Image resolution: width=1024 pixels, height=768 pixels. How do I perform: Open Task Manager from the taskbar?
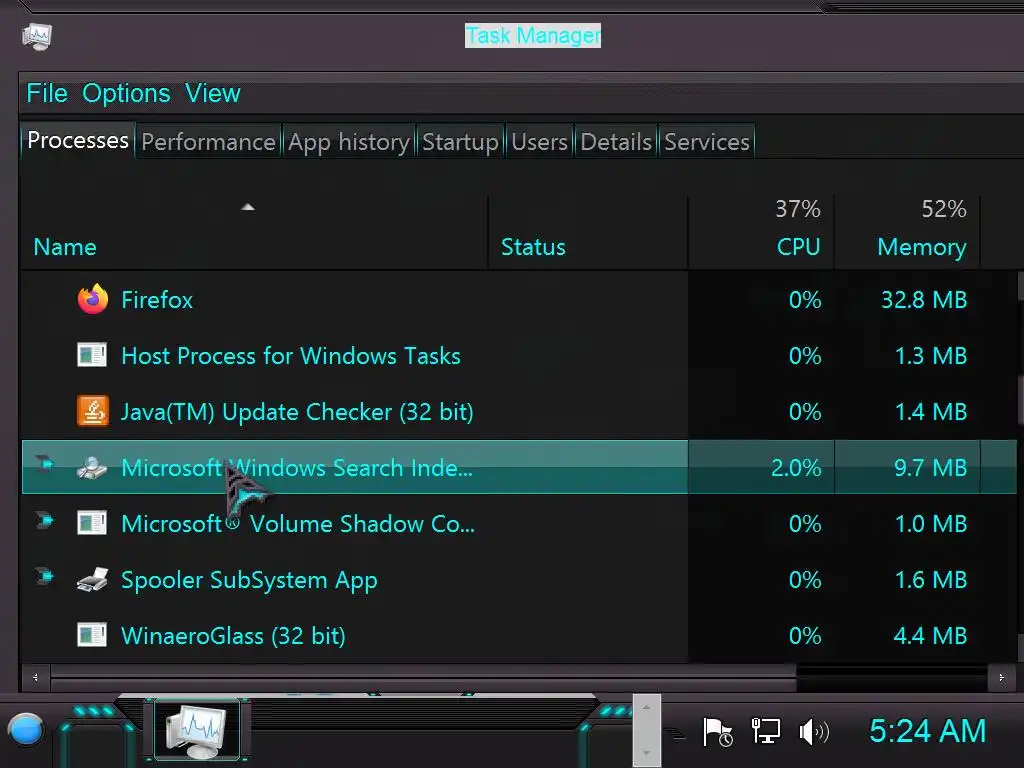coord(197,729)
